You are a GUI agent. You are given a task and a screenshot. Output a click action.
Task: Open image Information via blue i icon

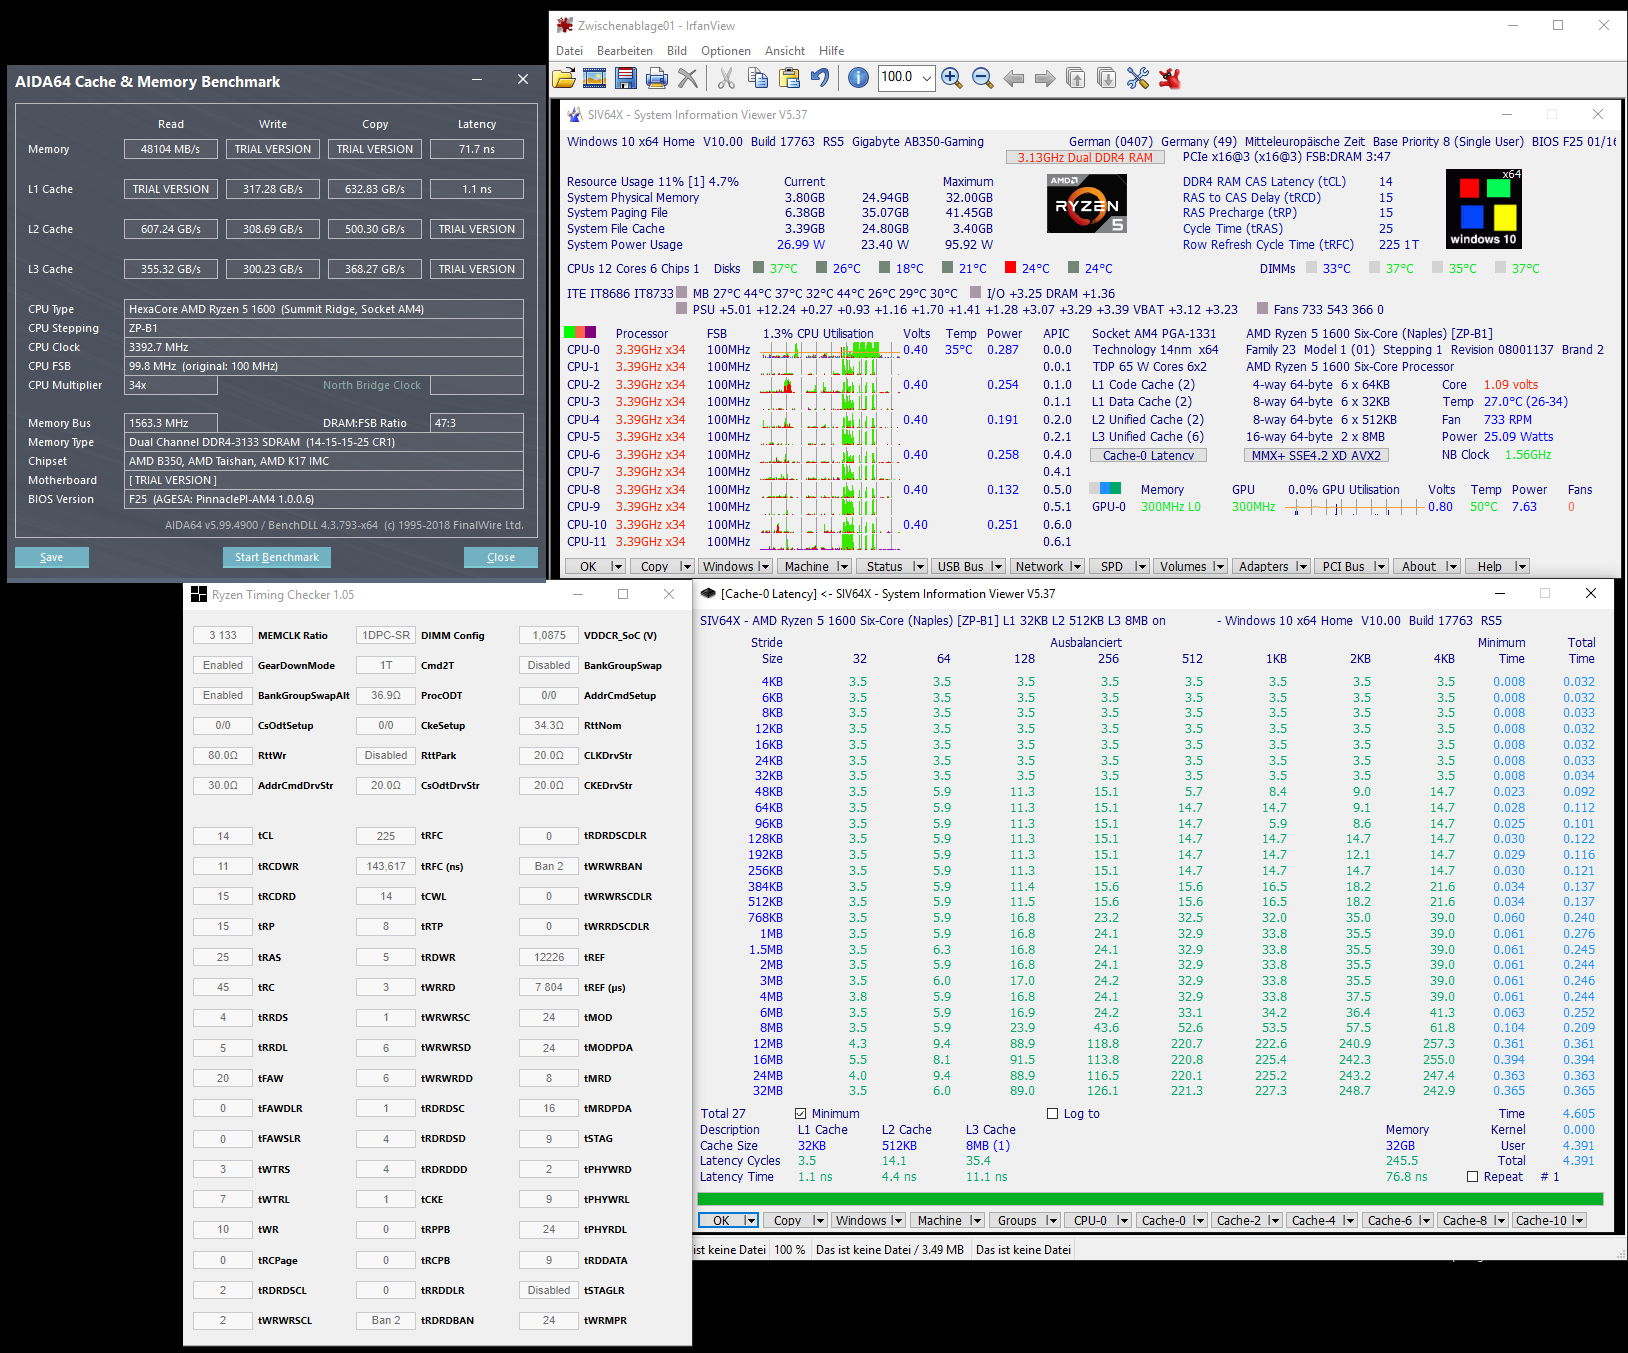[x=858, y=78]
